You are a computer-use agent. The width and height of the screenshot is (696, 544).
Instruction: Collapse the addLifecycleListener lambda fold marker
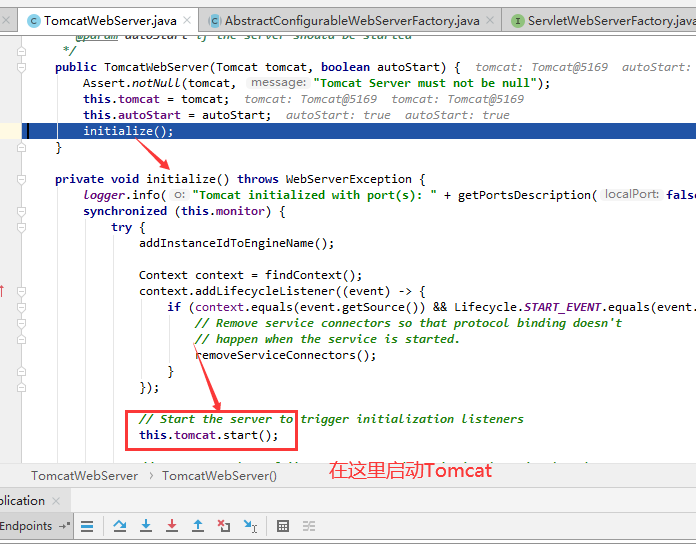click(x=21, y=291)
